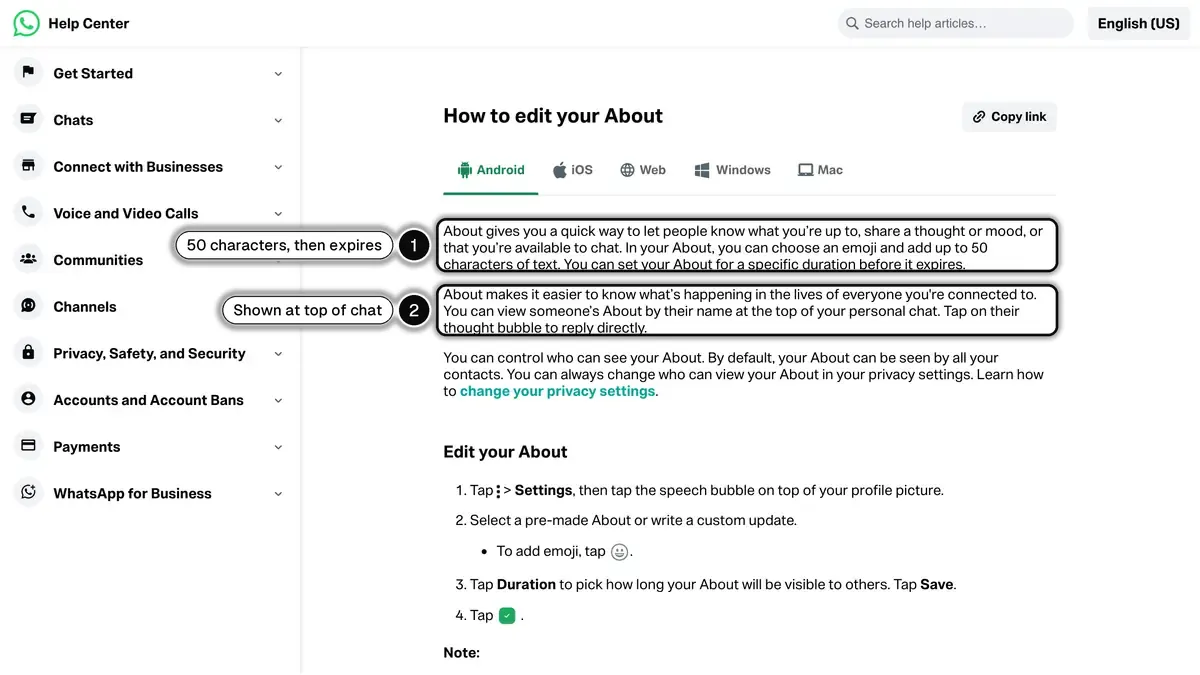Click the Chats sidebar icon

(x=28, y=119)
